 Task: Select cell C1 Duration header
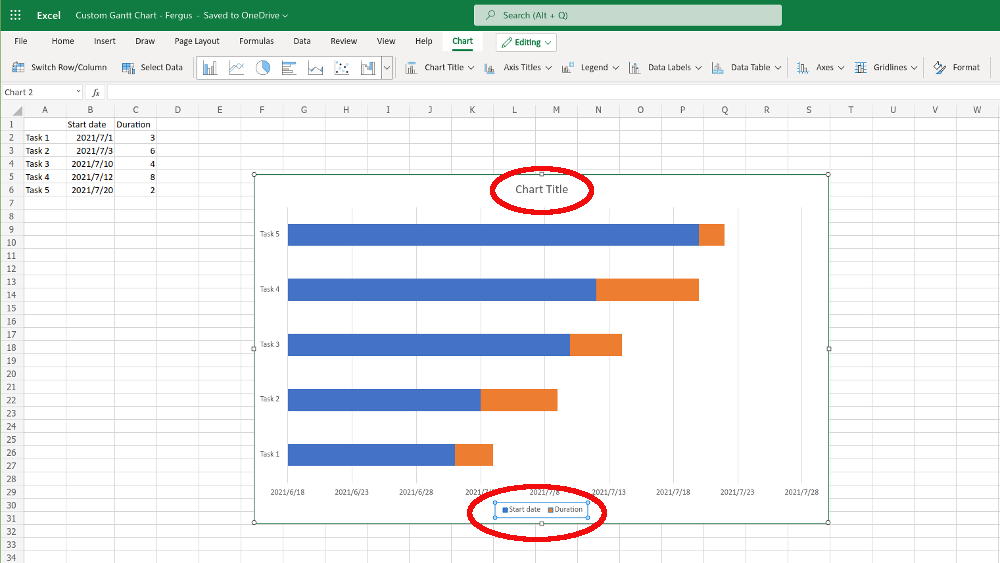point(135,124)
